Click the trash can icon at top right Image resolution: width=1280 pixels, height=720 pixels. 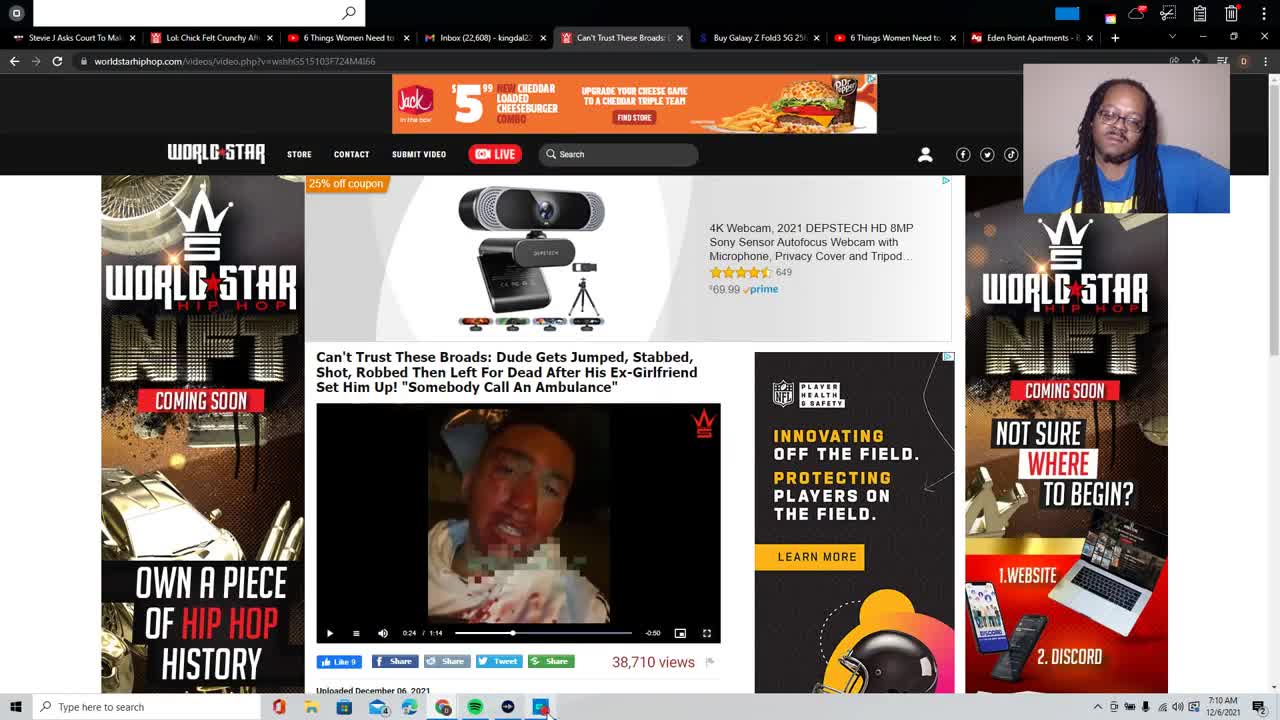(x=1232, y=13)
